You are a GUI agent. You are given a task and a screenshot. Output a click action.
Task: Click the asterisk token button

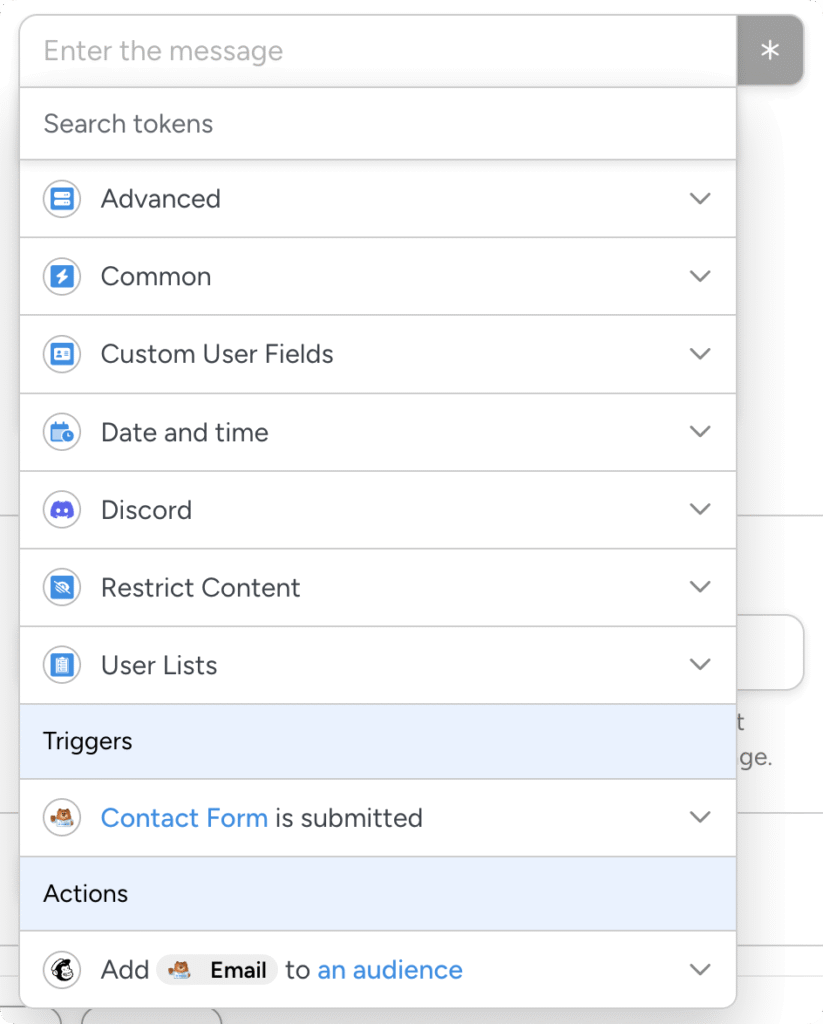[770, 50]
